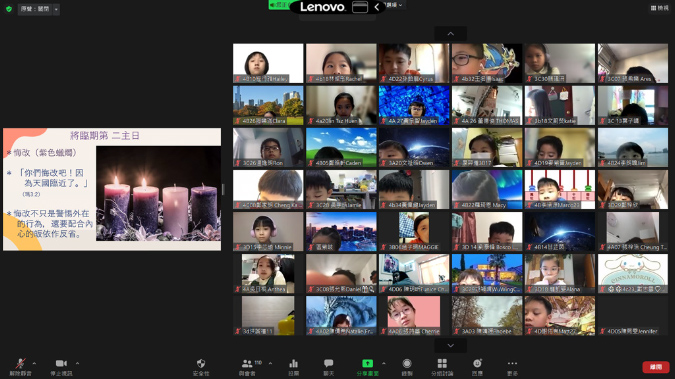Screen dimensions: 675x379
Task: Click the red Leave meeting button
Action: (x=656, y=367)
